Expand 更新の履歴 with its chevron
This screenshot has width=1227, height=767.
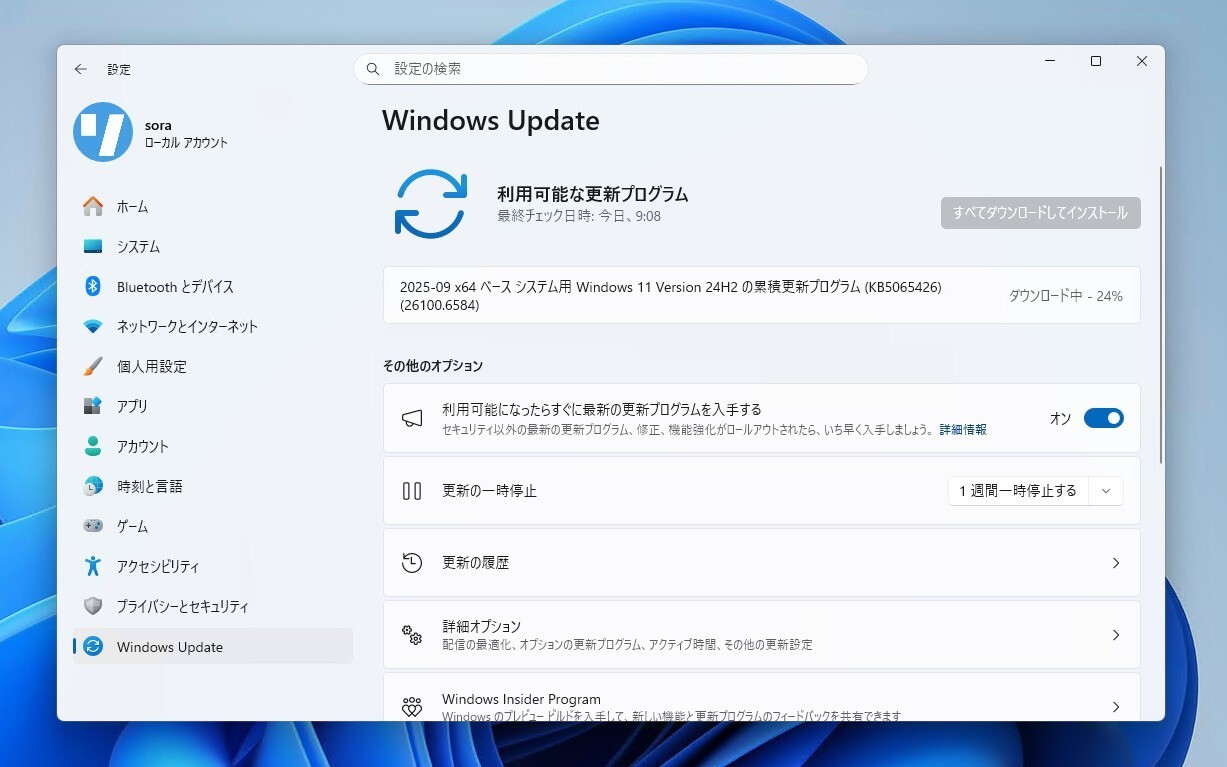1116,563
